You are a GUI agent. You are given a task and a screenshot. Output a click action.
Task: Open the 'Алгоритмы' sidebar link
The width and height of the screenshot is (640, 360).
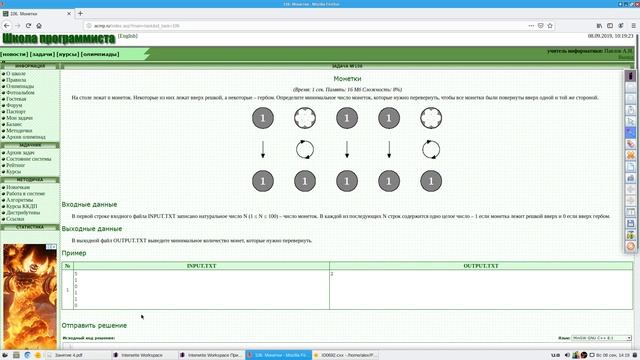[x=20, y=200]
